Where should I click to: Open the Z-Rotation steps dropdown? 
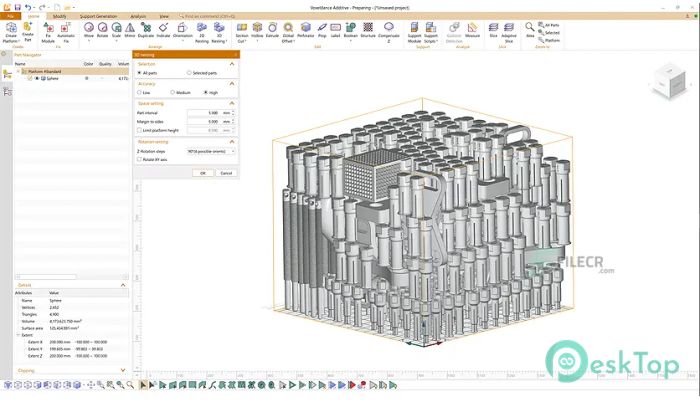point(212,151)
